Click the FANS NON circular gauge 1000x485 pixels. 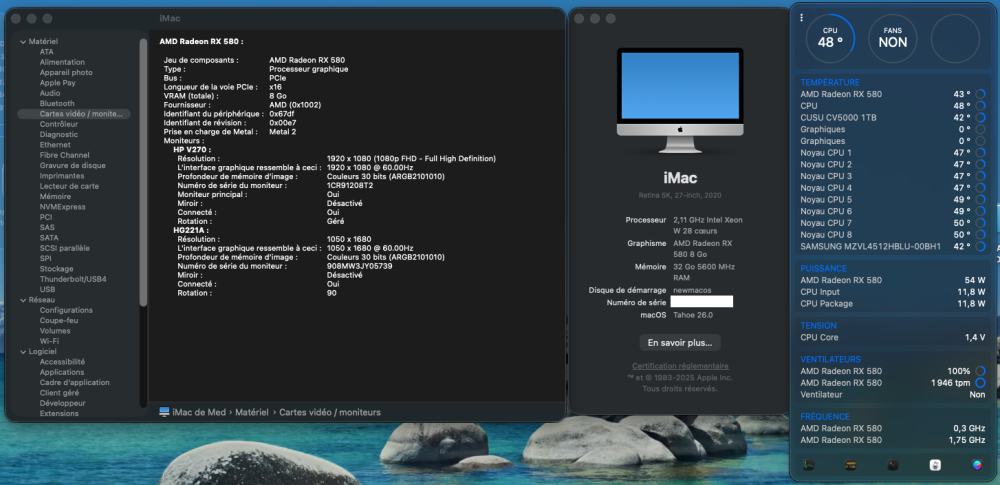893,38
